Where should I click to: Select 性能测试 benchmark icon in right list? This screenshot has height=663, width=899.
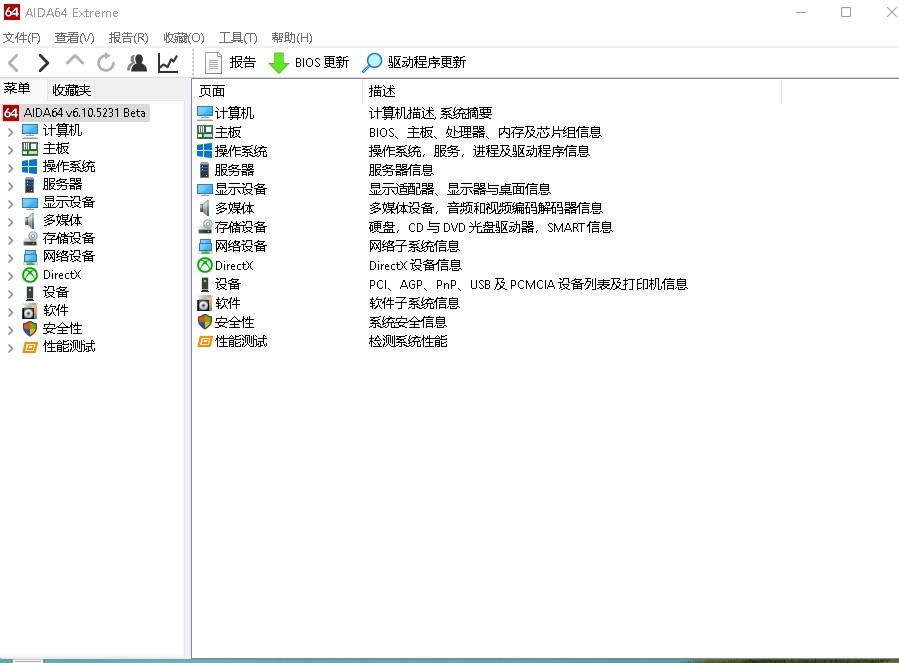point(205,341)
